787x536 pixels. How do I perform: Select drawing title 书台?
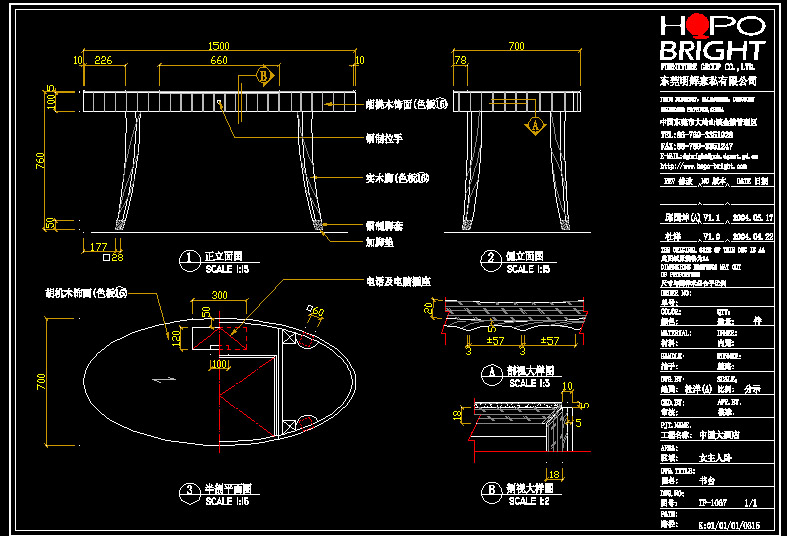tap(707, 480)
